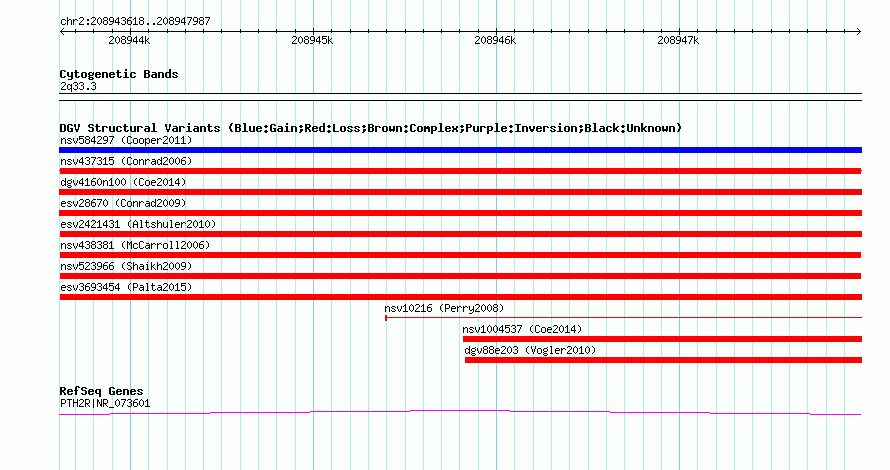Select the red bar under nsv438381

460,255
